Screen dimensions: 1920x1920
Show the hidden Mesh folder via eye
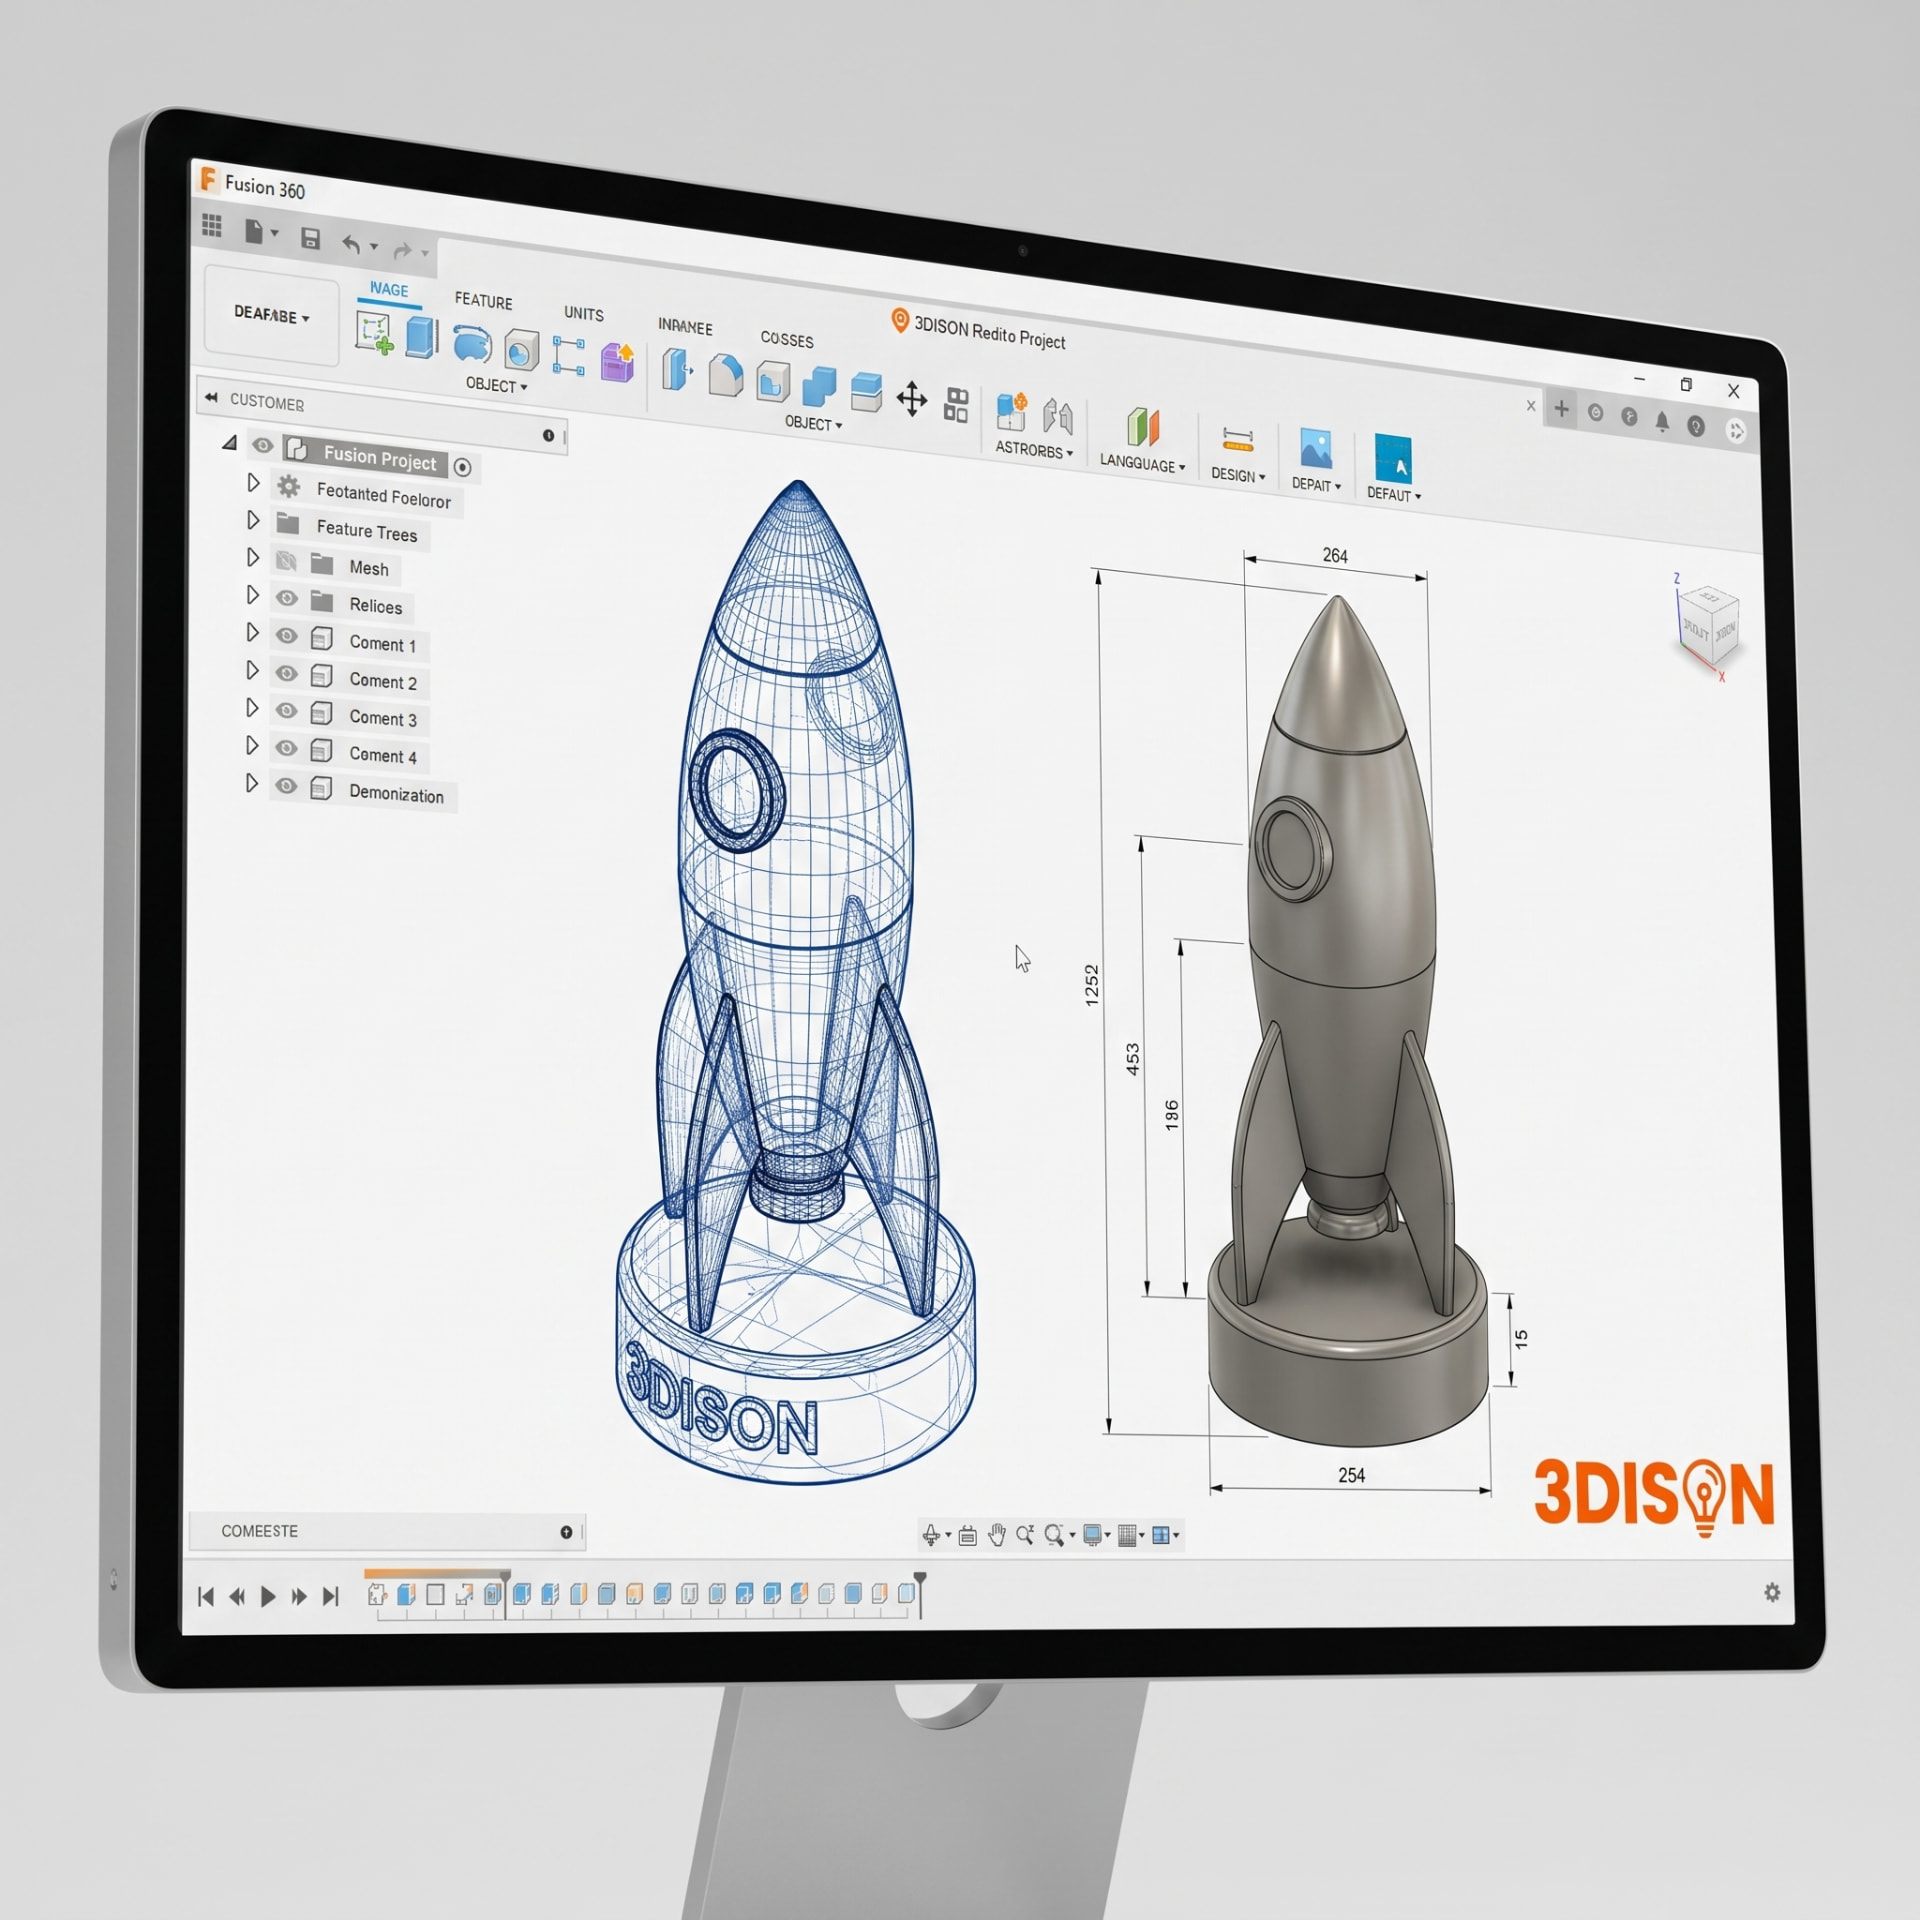coord(286,560)
